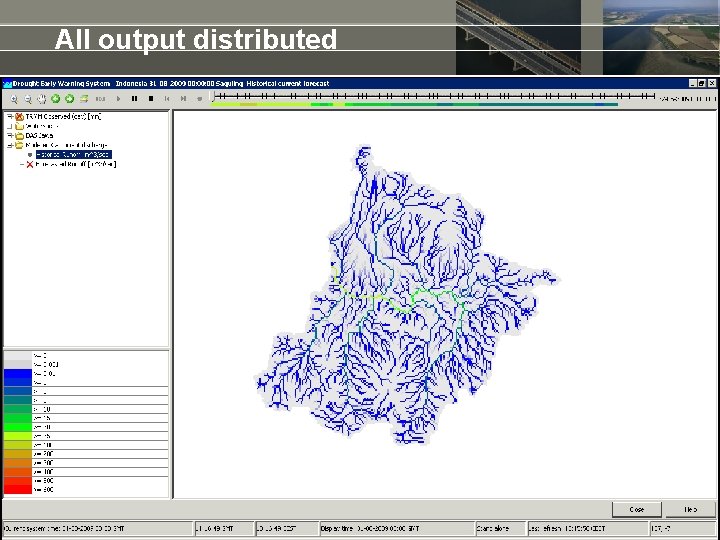Click the orange legend swatch
The height and width of the screenshot is (540, 720).
tap(18, 463)
